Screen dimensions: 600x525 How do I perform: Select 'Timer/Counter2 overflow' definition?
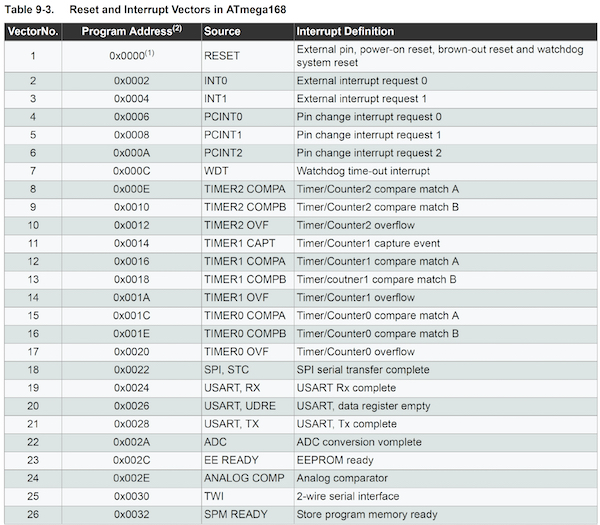pos(355,225)
